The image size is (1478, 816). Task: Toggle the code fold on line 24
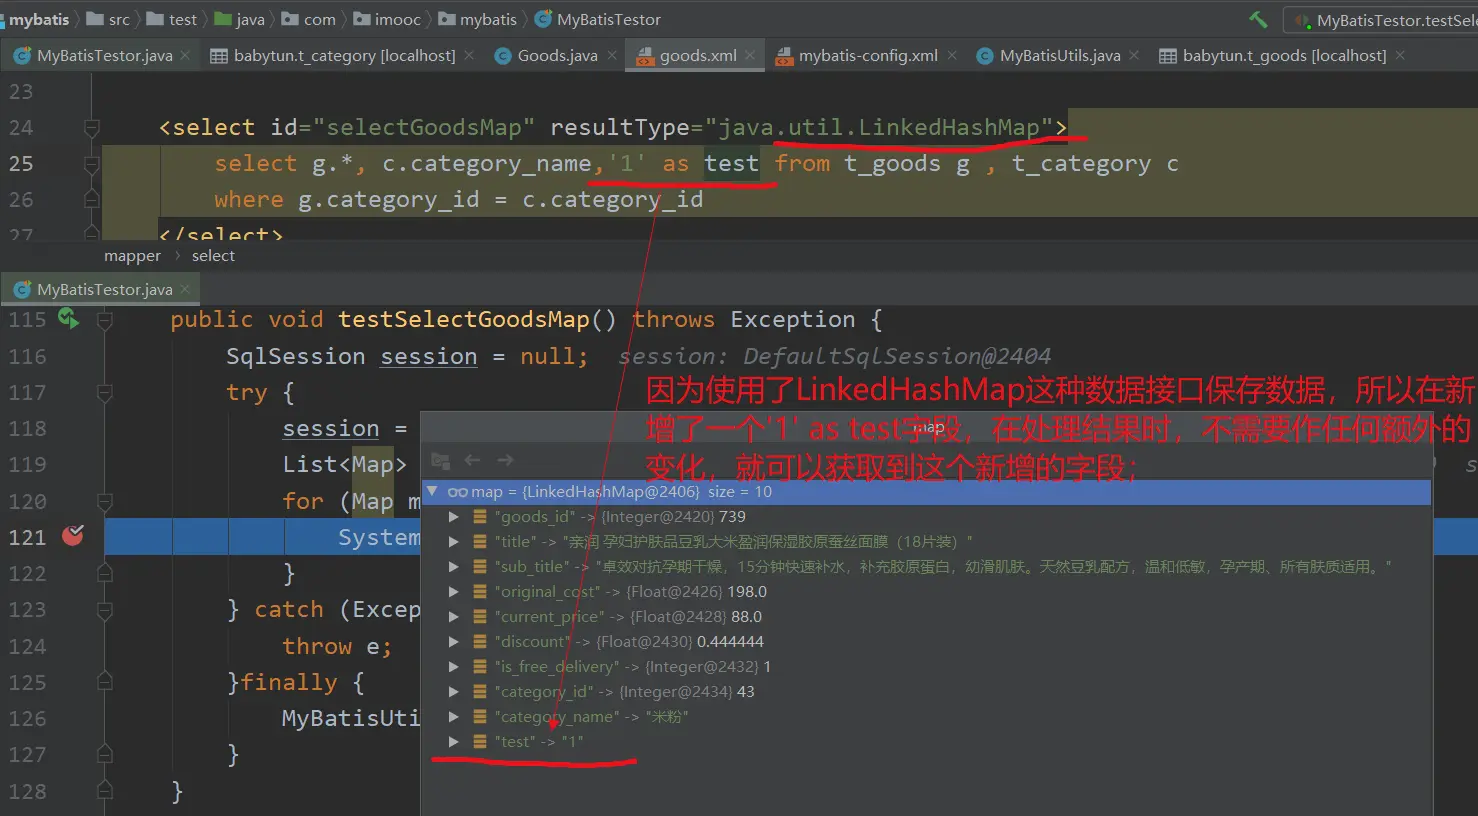92,128
